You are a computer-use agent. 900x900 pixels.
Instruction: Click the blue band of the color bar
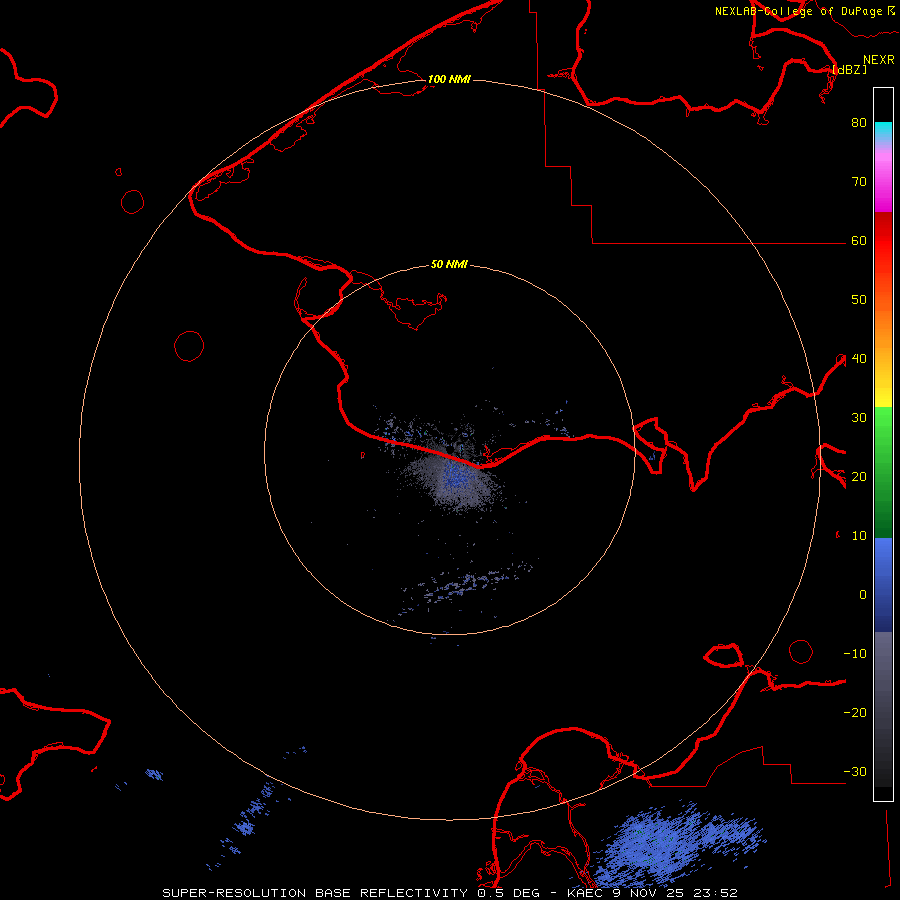pyautogui.click(x=883, y=584)
